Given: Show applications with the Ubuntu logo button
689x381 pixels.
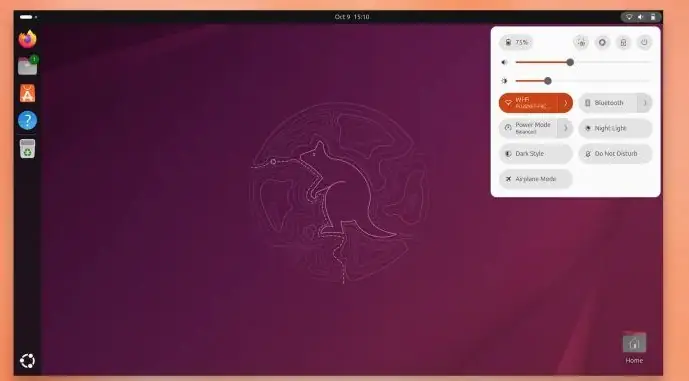Looking at the screenshot, I should pos(27,361).
